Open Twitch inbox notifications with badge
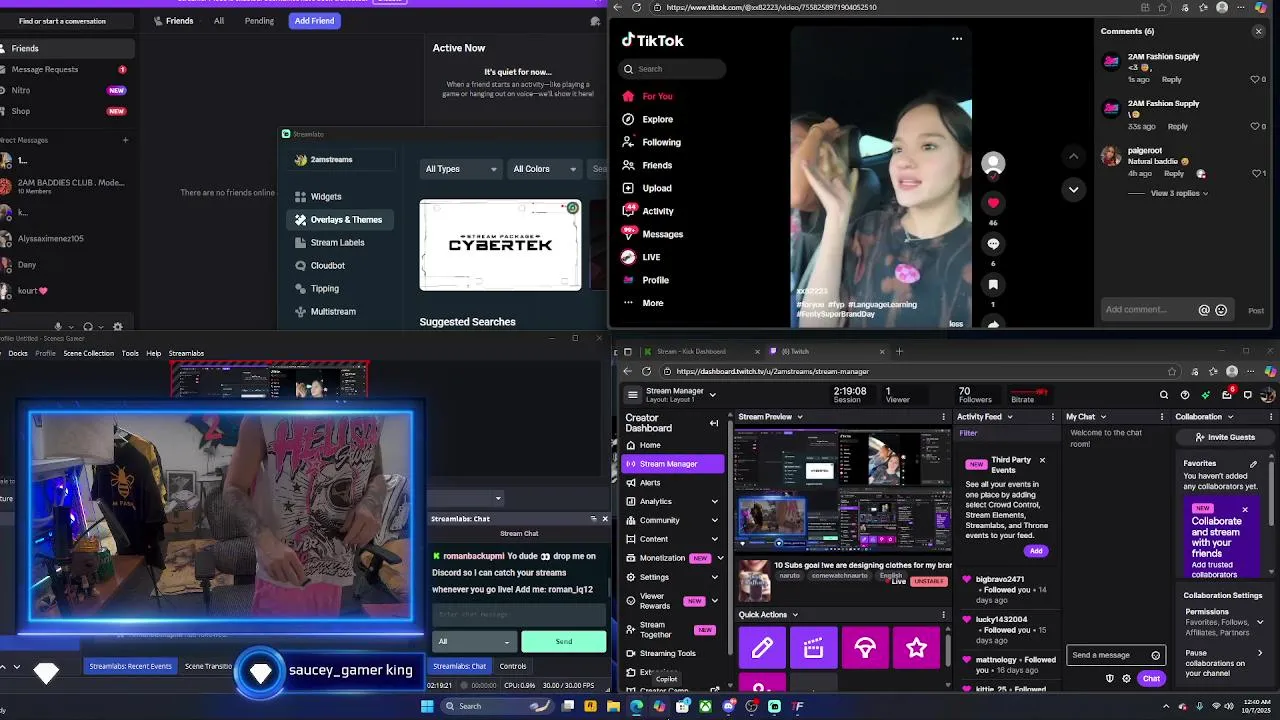This screenshot has height=720, width=1280. coord(1227,394)
